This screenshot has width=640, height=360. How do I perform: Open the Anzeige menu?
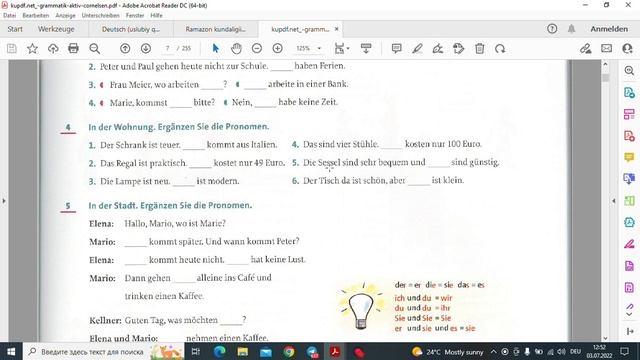point(65,16)
